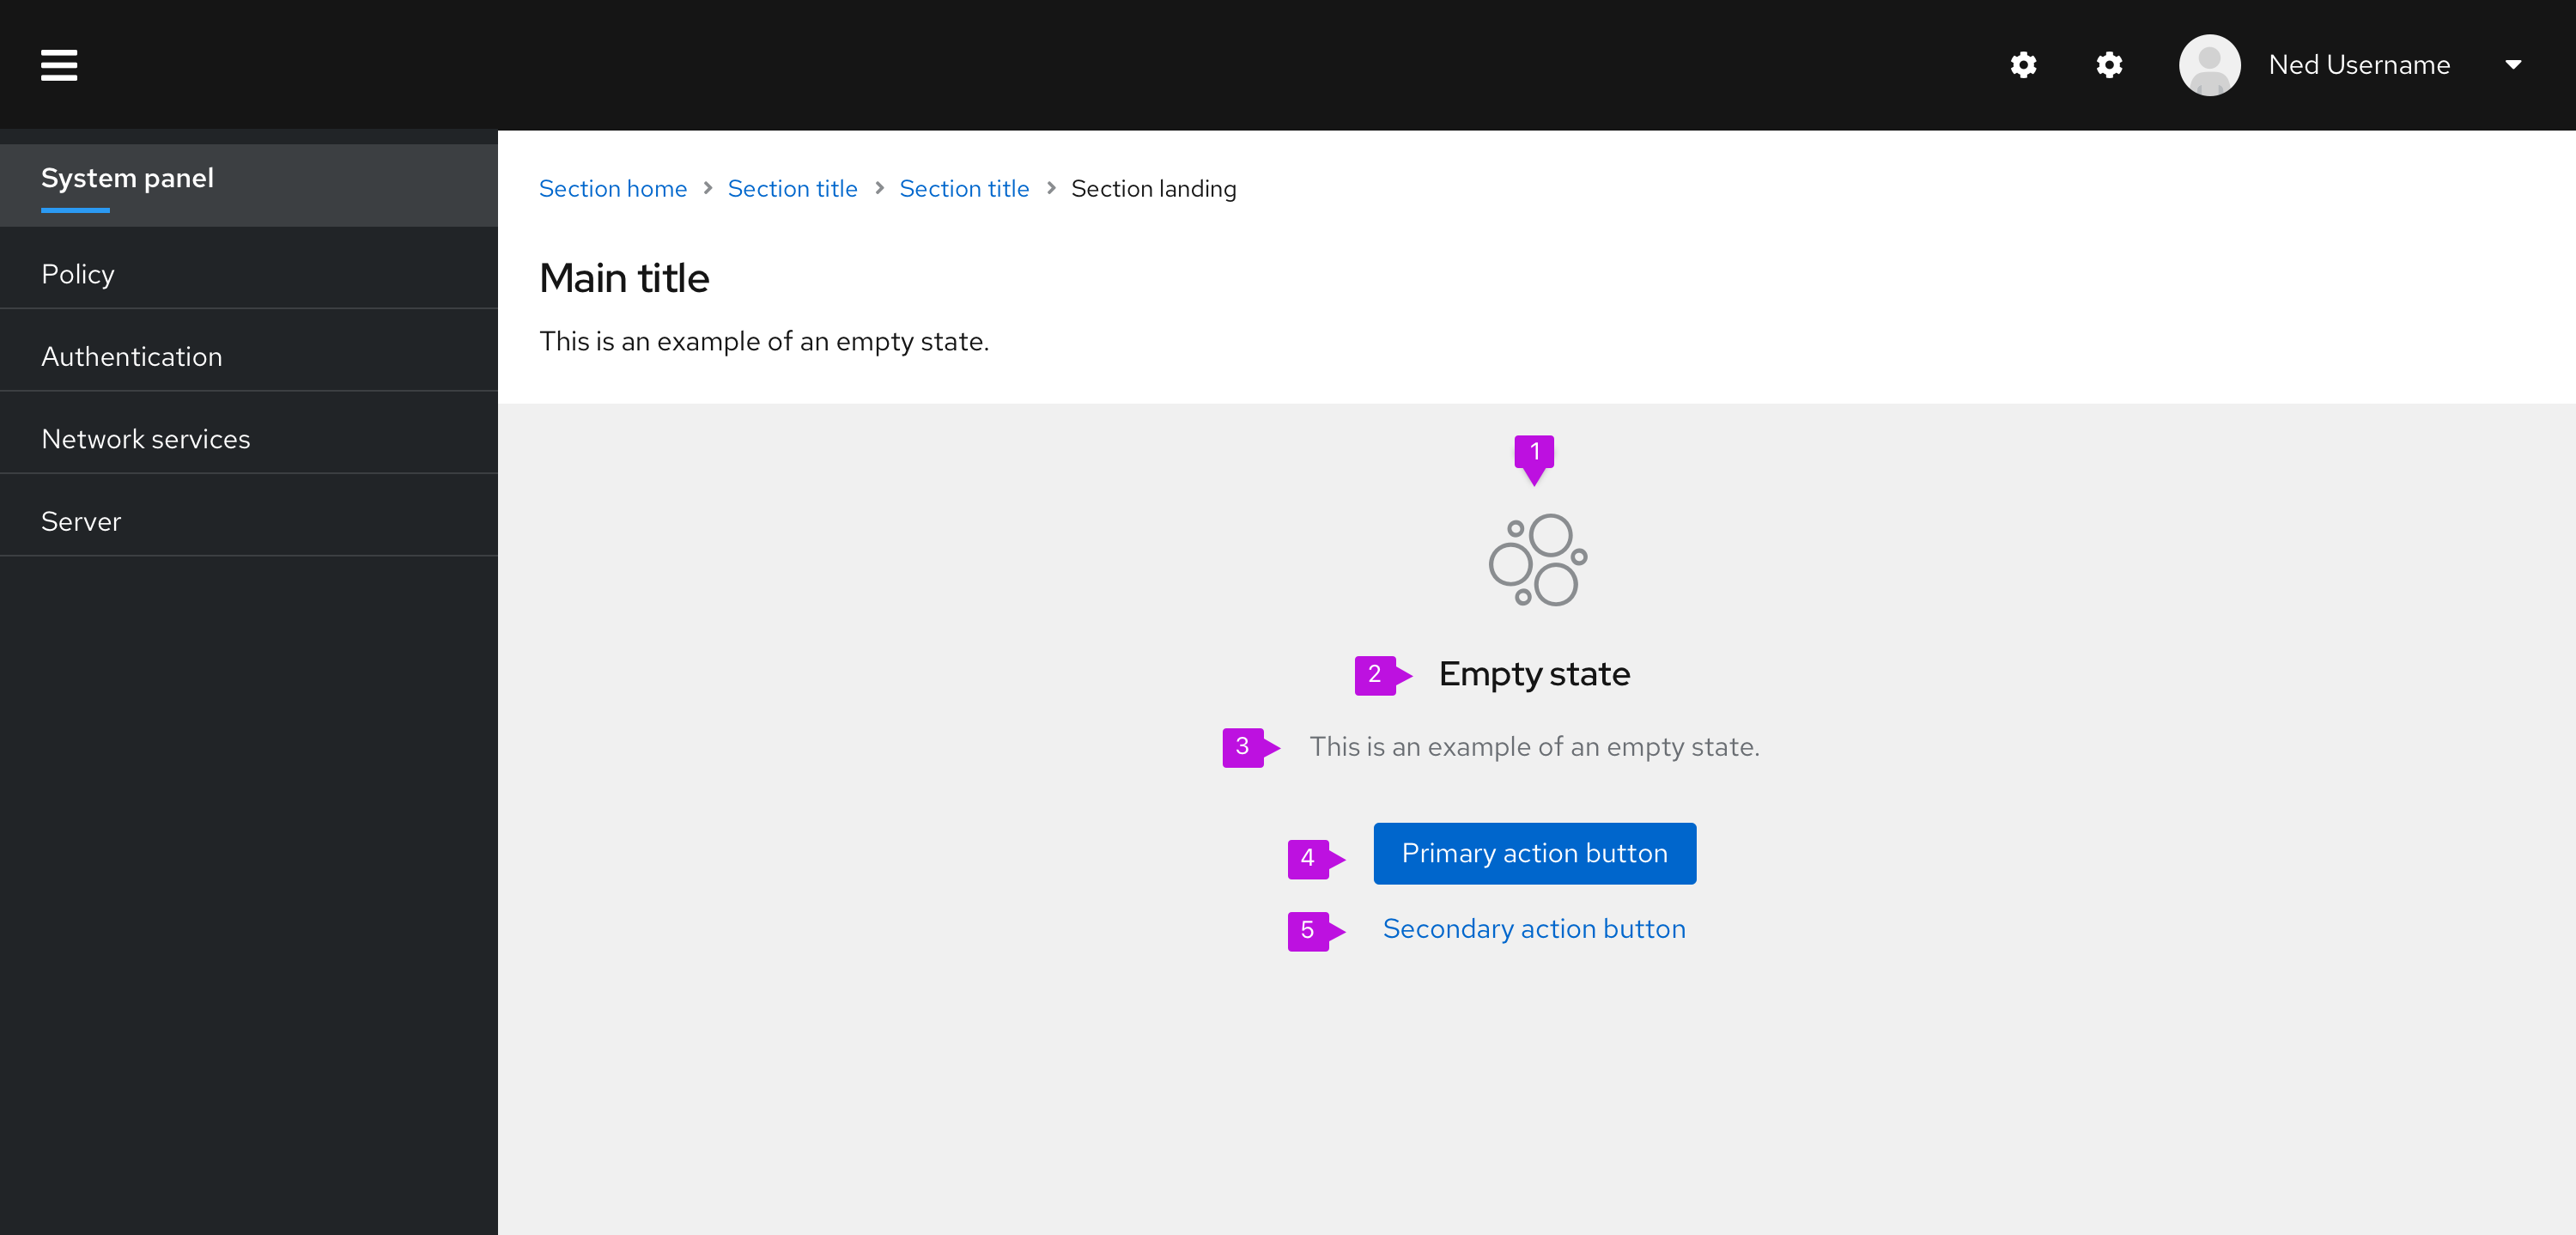Open Network services in sidebar
This screenshot has width=2576, height=1235.
(x=146, y=439)
